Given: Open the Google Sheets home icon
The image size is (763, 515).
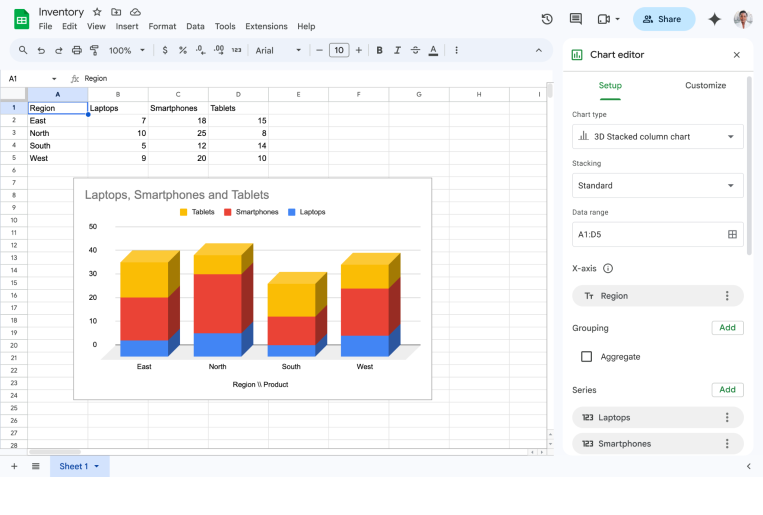Looking at the screenshot, I should [21, 19].
